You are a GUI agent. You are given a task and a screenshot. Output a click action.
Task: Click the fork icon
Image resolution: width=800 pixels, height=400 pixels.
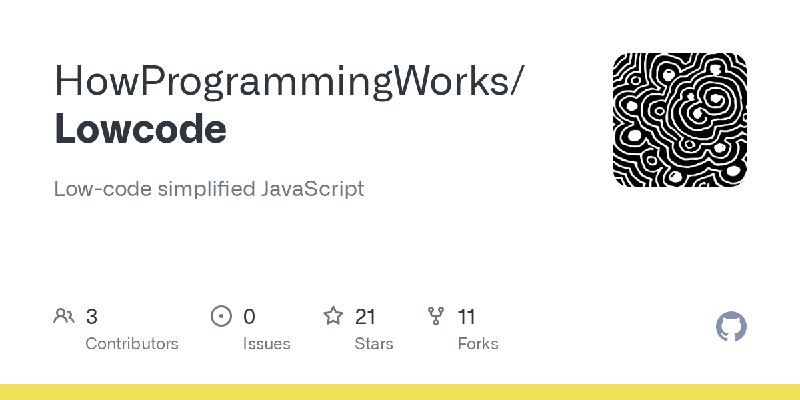click(x=436, y=316)
